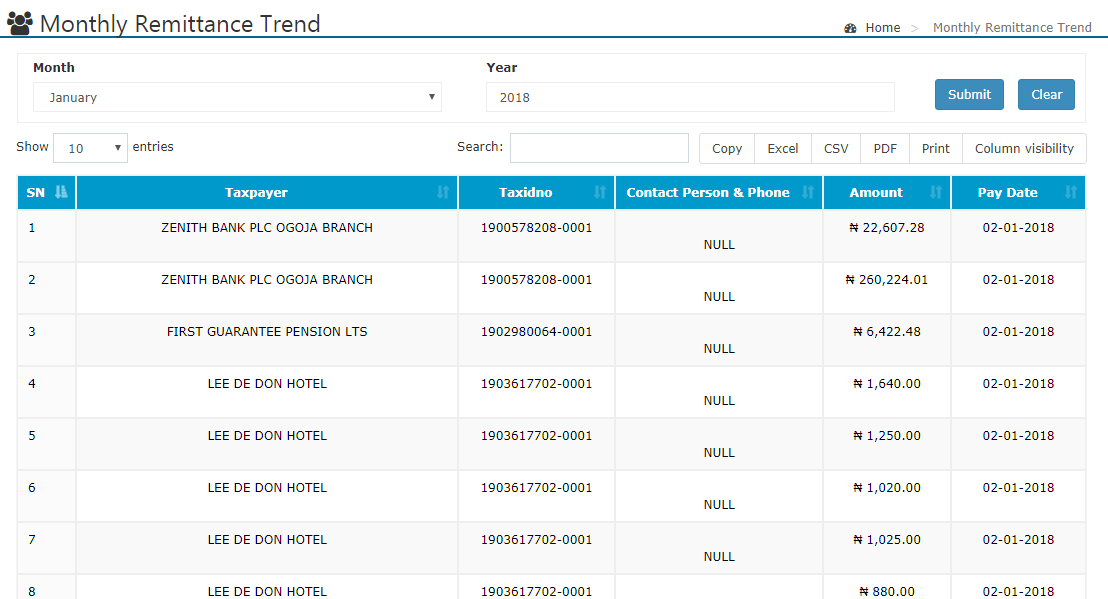
Task: Click the table Search box
Action: [x=599, y=148]
